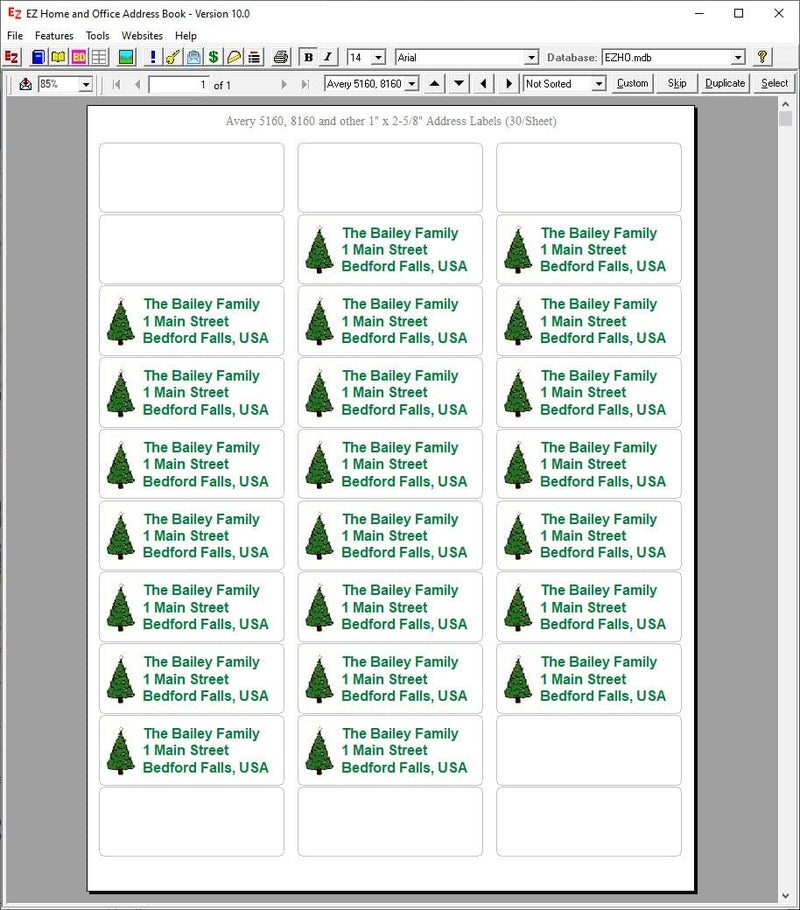Image resolution: width=800 pixels, height=910 pixels.
Task: Open the Websites menu
Action: pyautogui.click(x=142, y=35)
